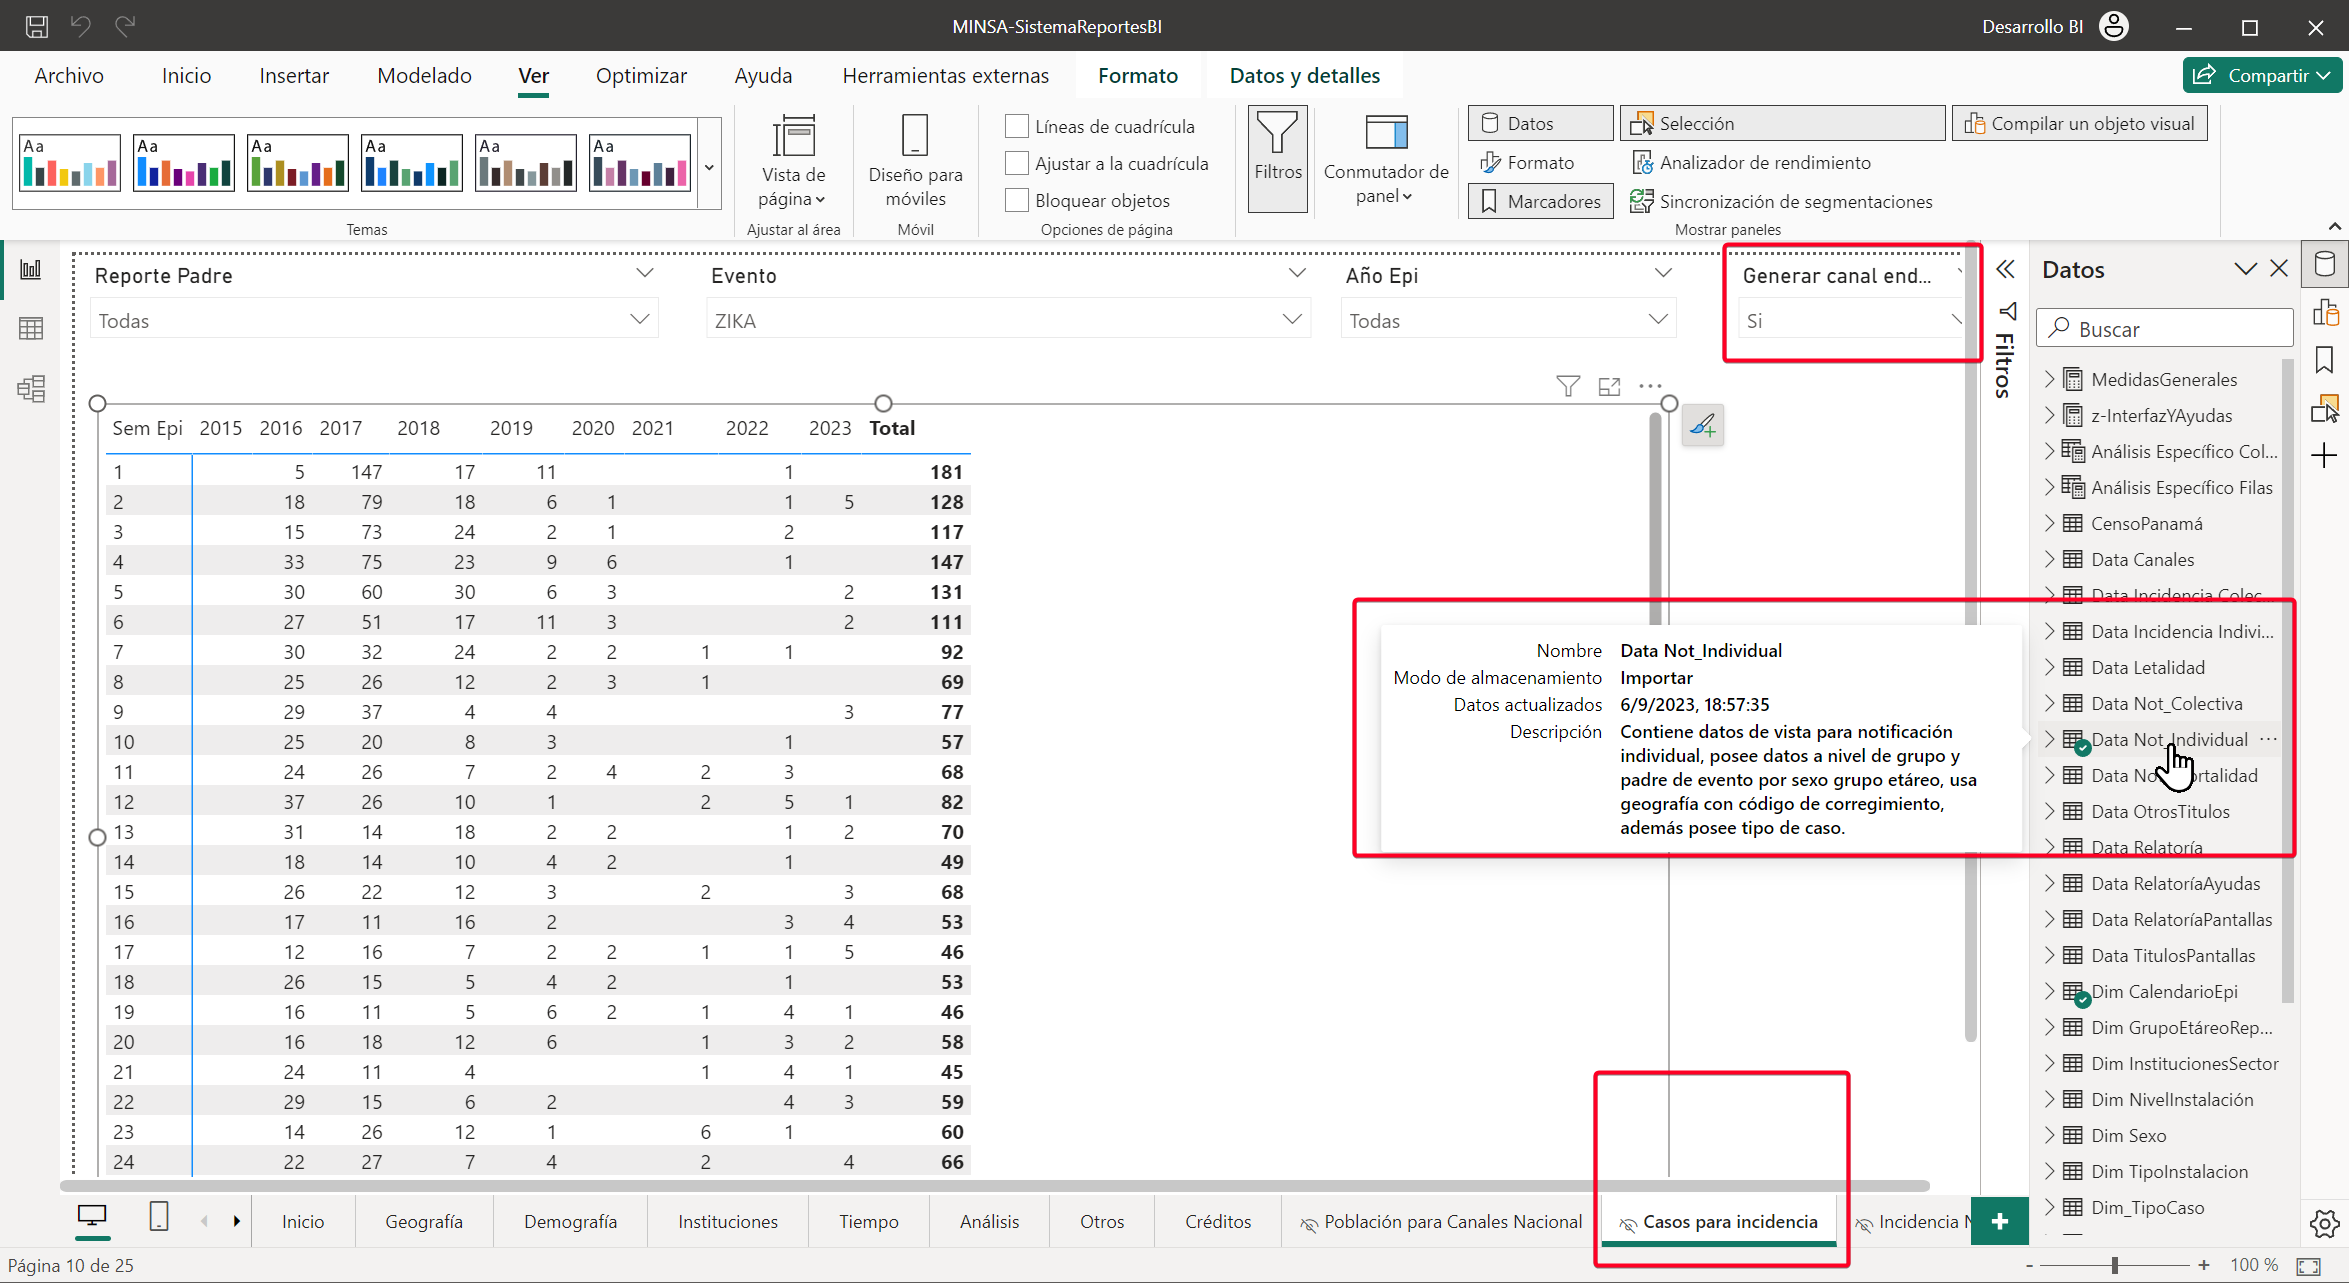Image resolution: width=2349 pixels, height=1283 pixels.
Task: Toggle Sincronización de segmentaciones pane
Action: point(1781,201)
